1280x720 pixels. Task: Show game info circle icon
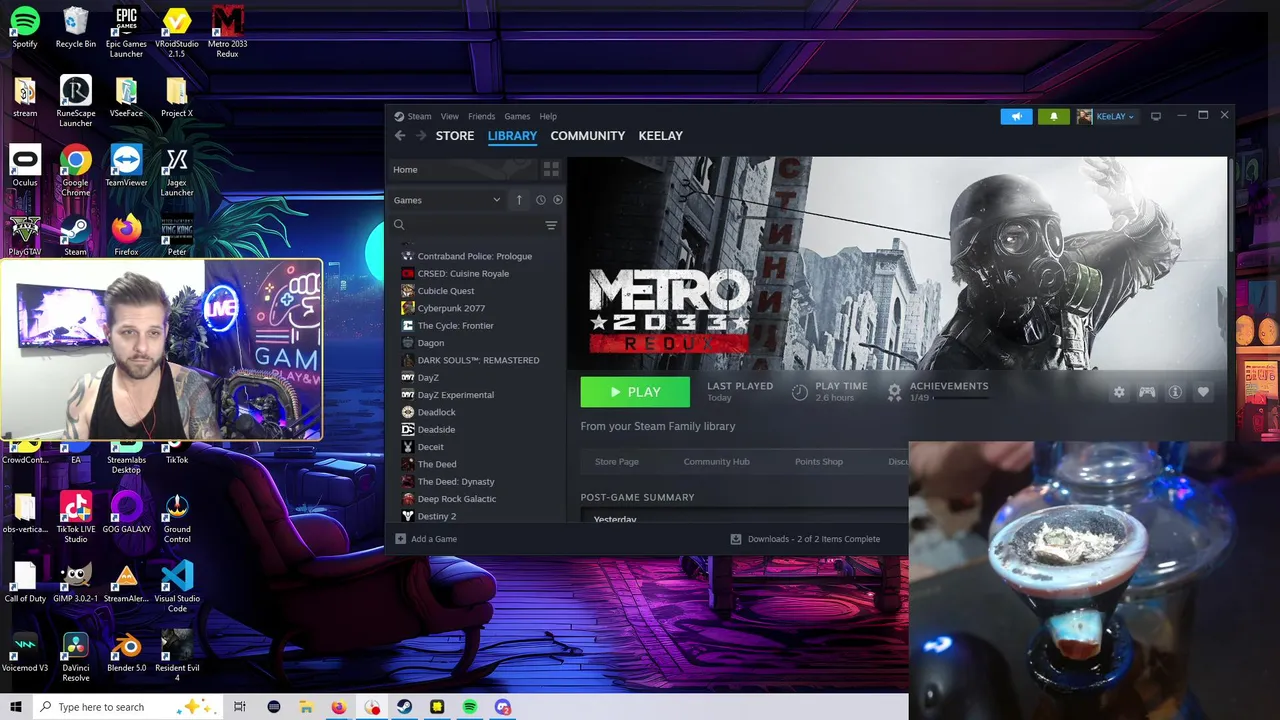click(x=1175, y=392)
